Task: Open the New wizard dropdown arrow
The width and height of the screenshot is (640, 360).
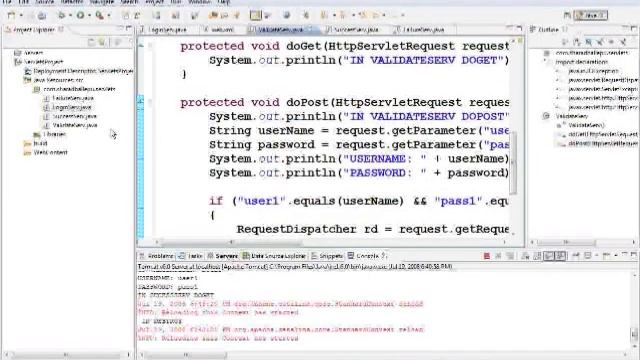Action: [21, 16]
